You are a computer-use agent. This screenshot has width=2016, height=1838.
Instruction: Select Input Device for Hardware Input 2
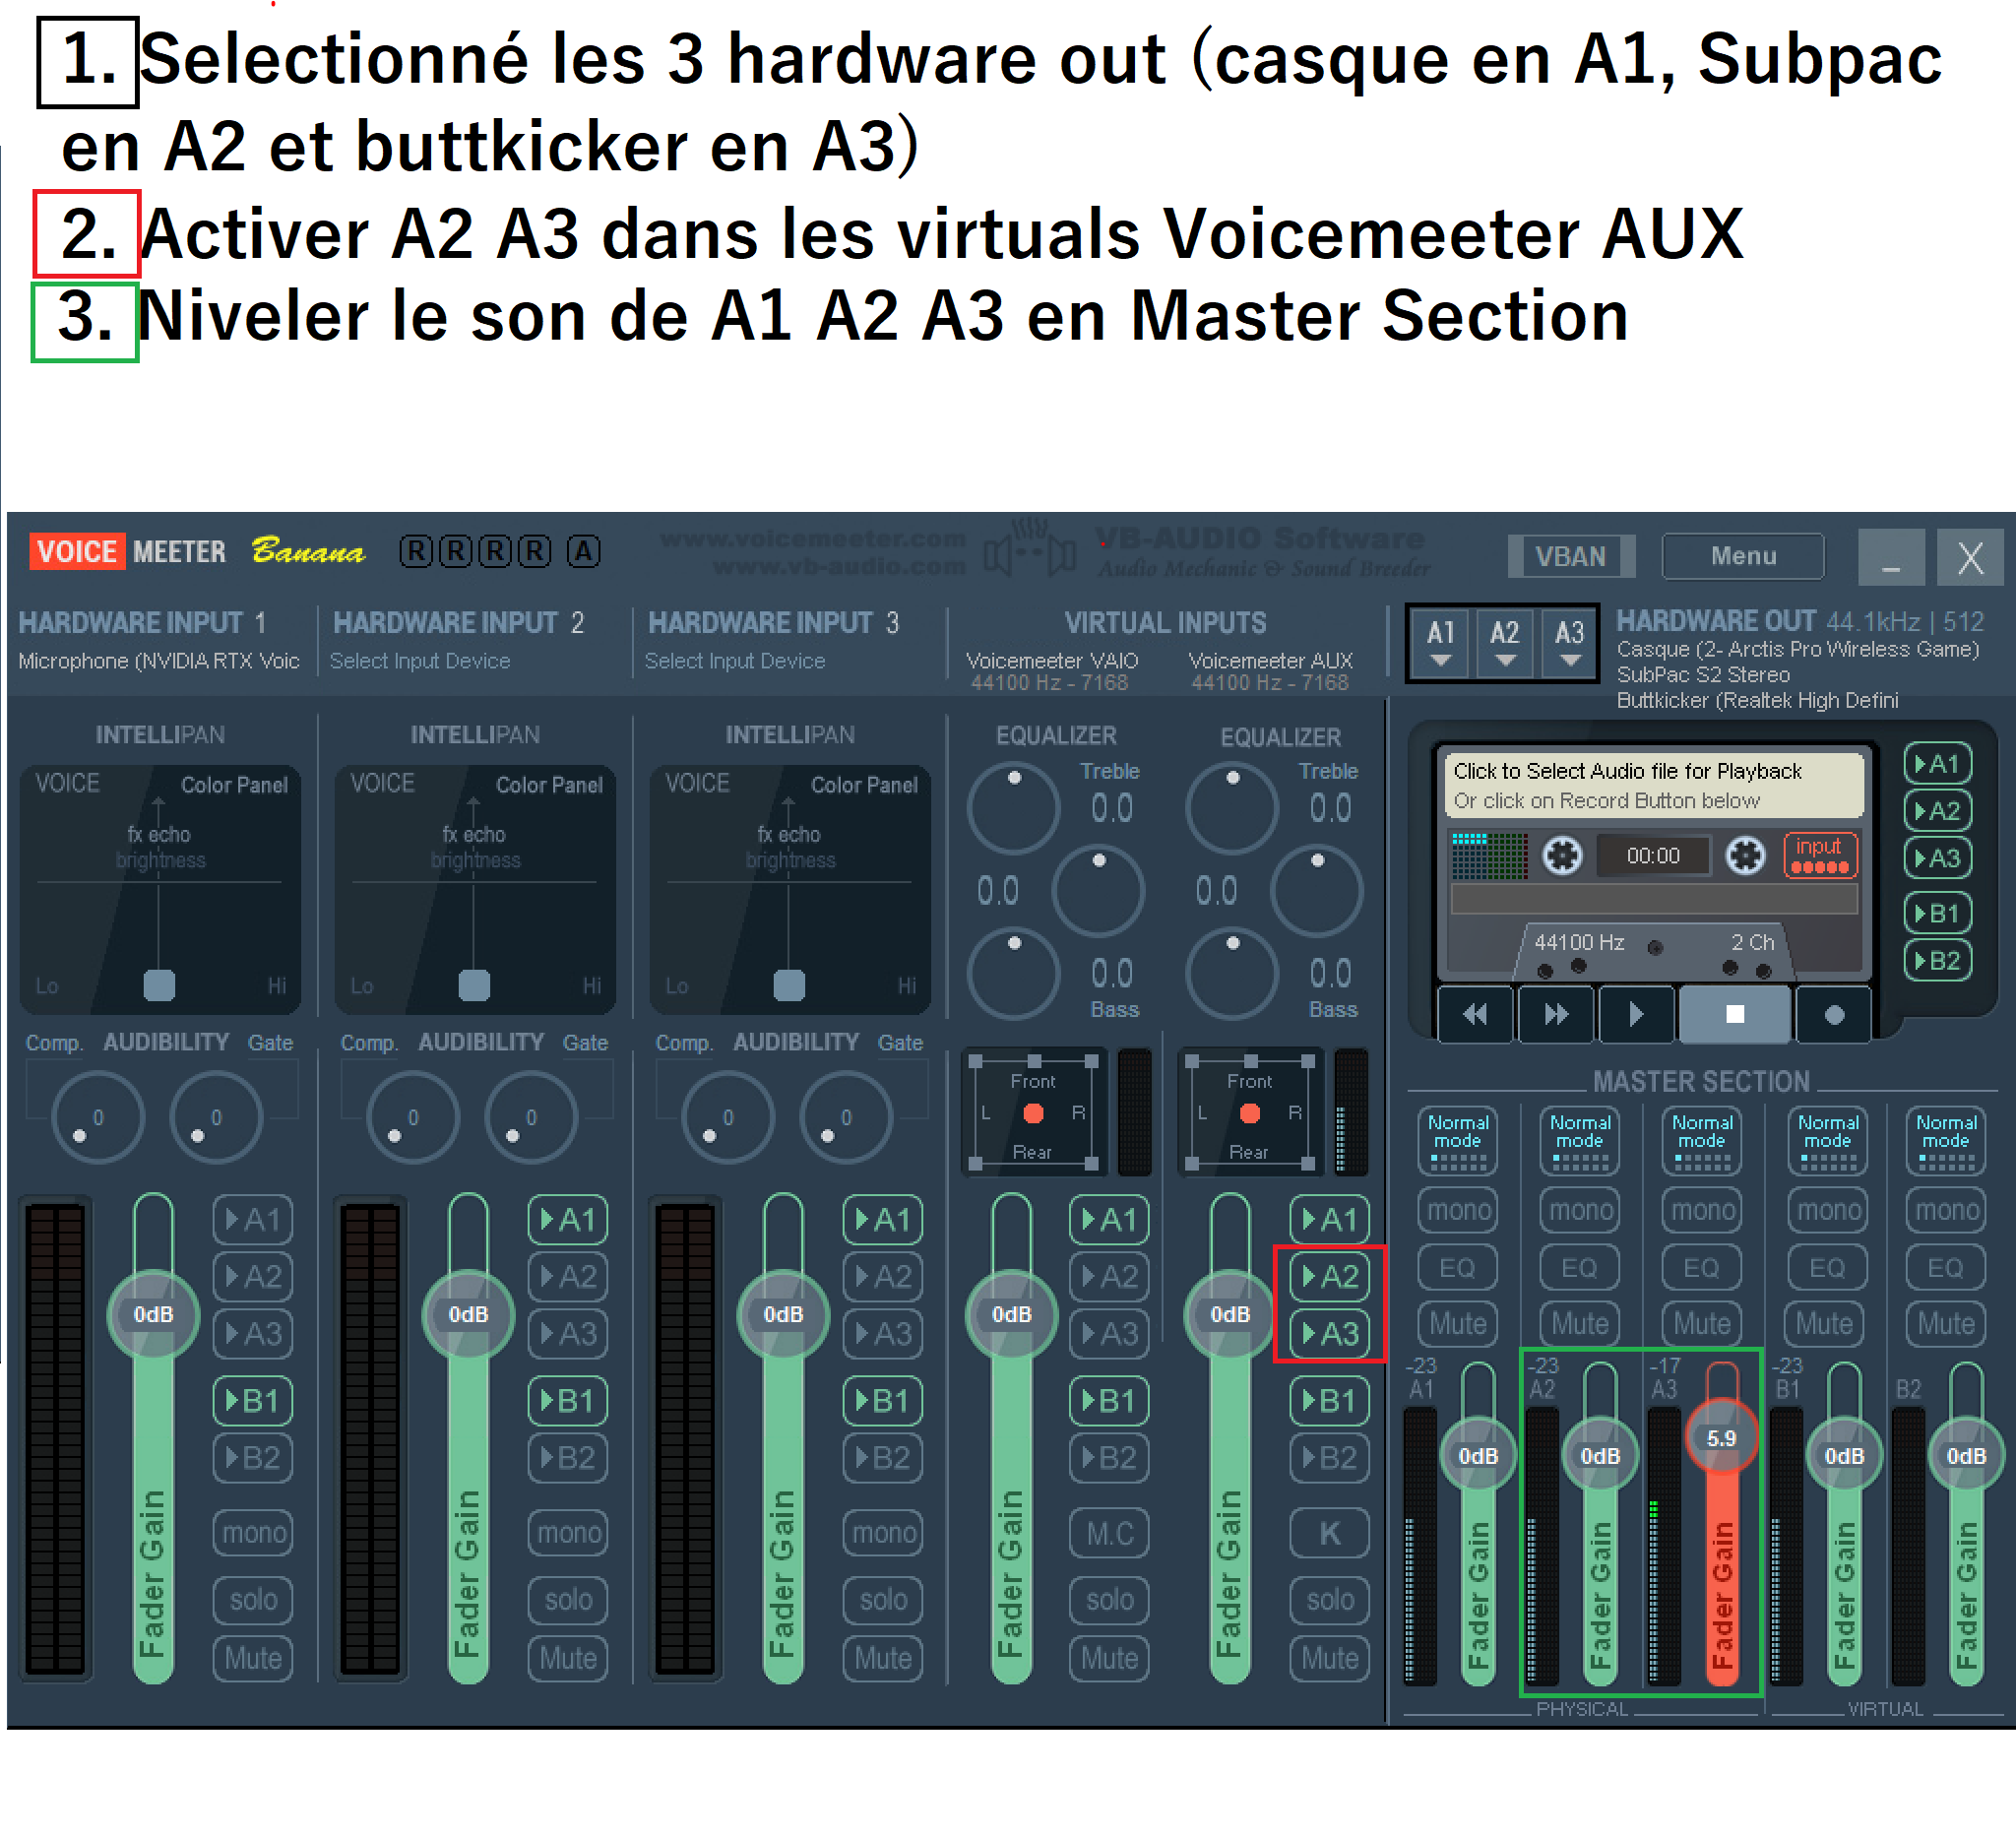click(x=420, y=661)
